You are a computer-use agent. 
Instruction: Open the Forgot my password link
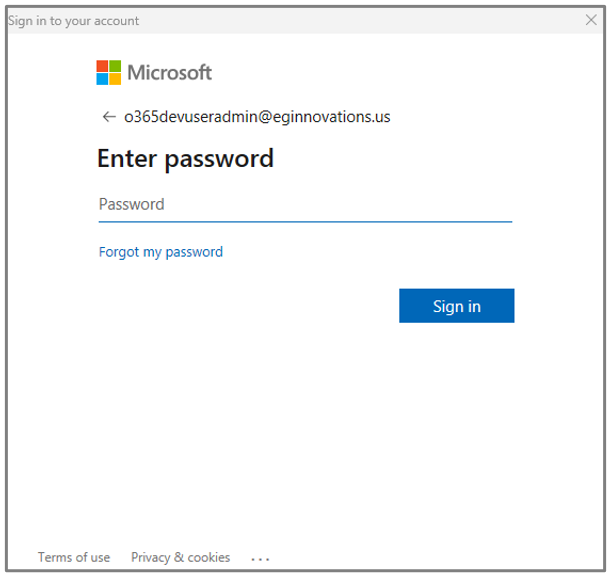point(161,252)
